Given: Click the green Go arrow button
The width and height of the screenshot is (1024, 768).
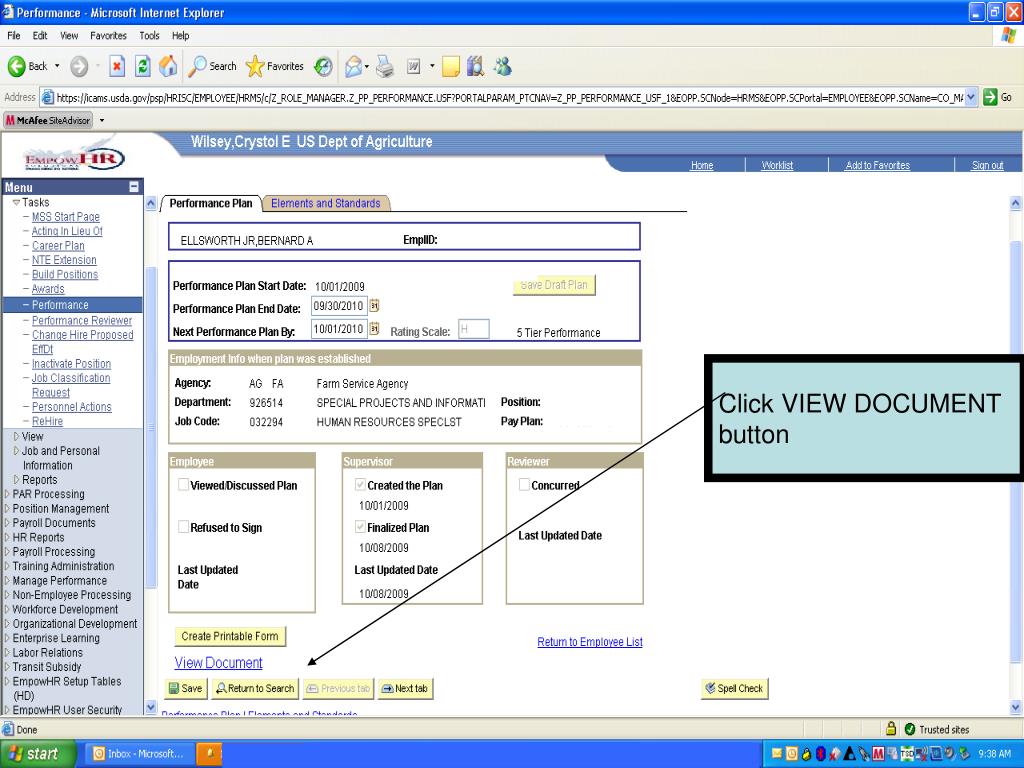Looking at the screenshot, I should (x=990, y=97).
